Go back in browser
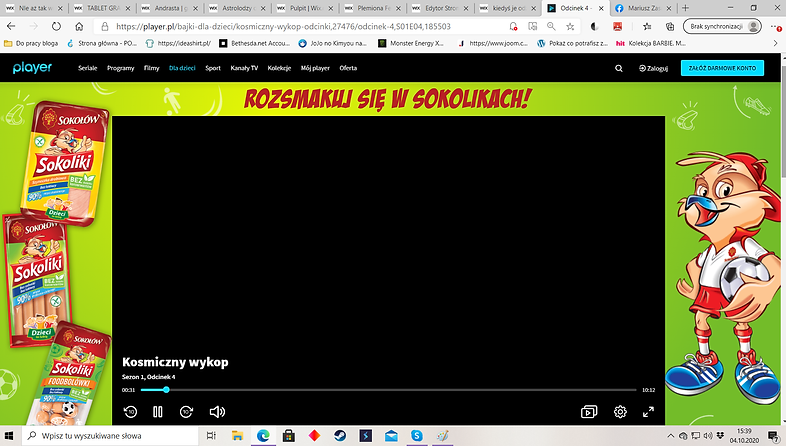The width and height of the screenshot is (786, 446). point(11,26)
